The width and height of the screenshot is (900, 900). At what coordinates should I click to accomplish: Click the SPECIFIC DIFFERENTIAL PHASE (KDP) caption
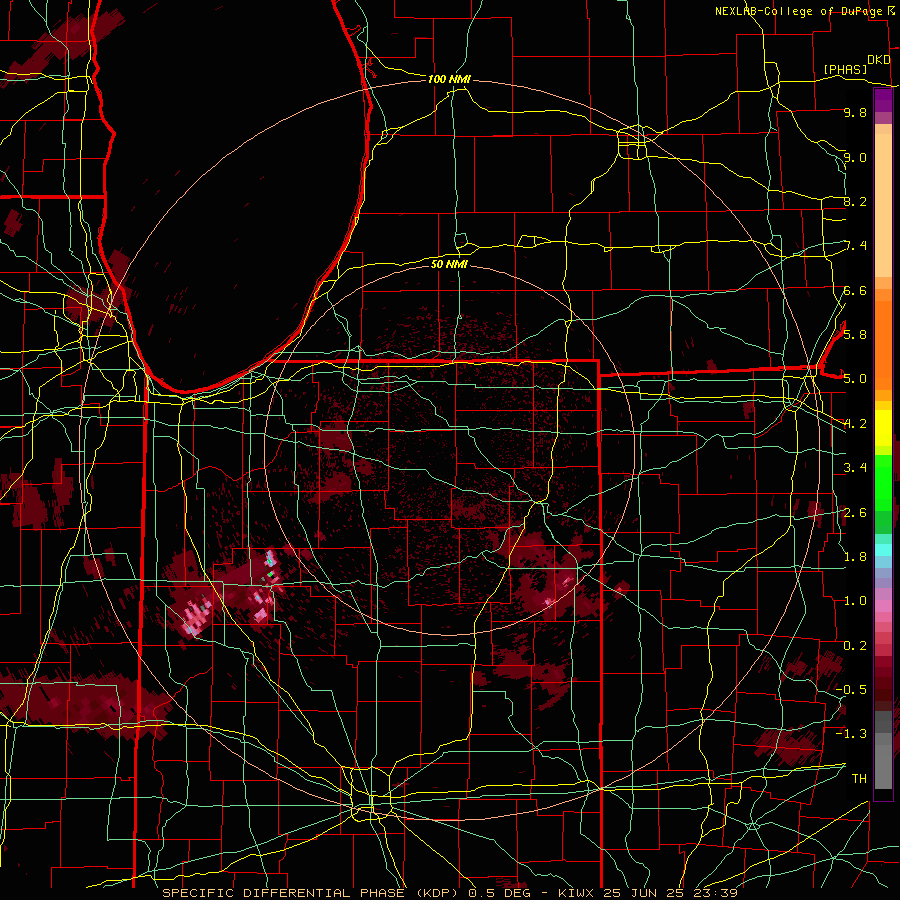[x=312, y=893]
